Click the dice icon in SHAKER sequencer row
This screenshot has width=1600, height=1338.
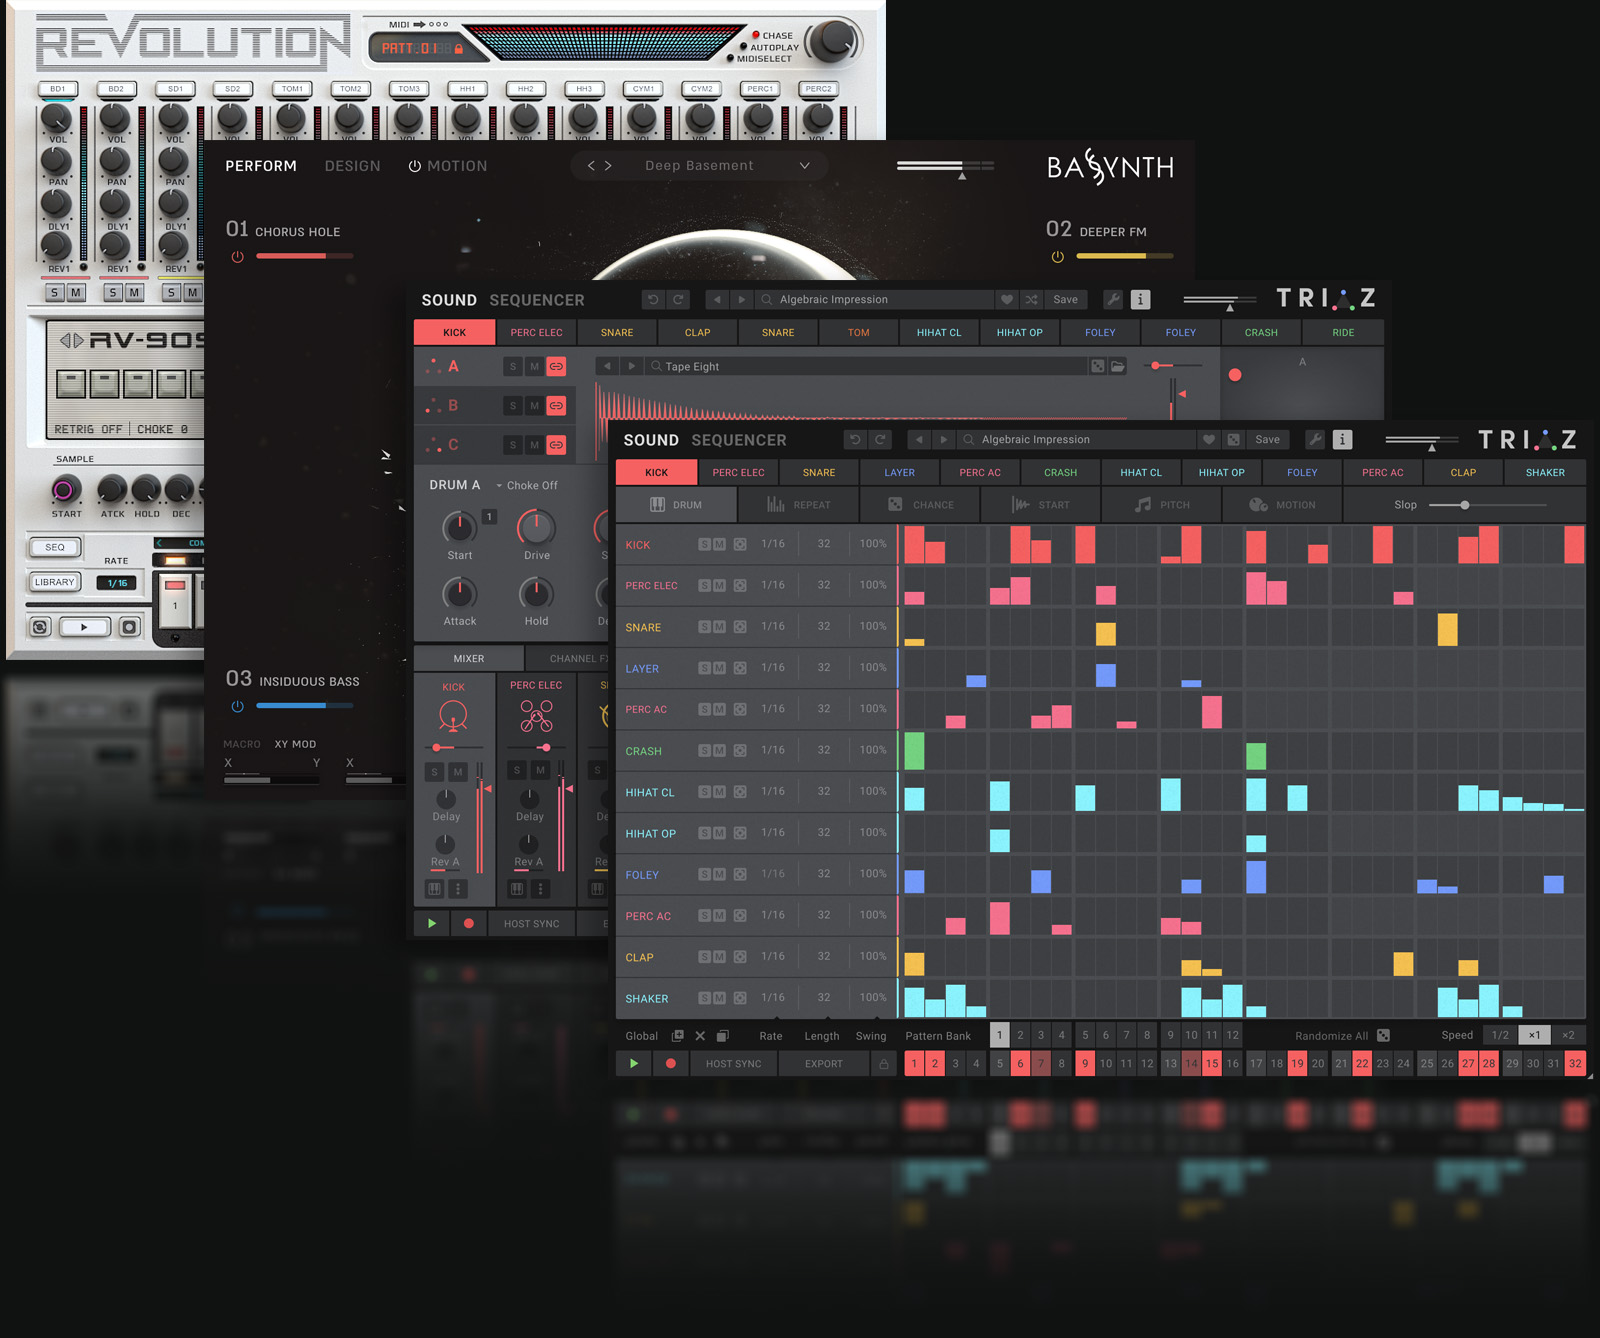coord(740,998)
